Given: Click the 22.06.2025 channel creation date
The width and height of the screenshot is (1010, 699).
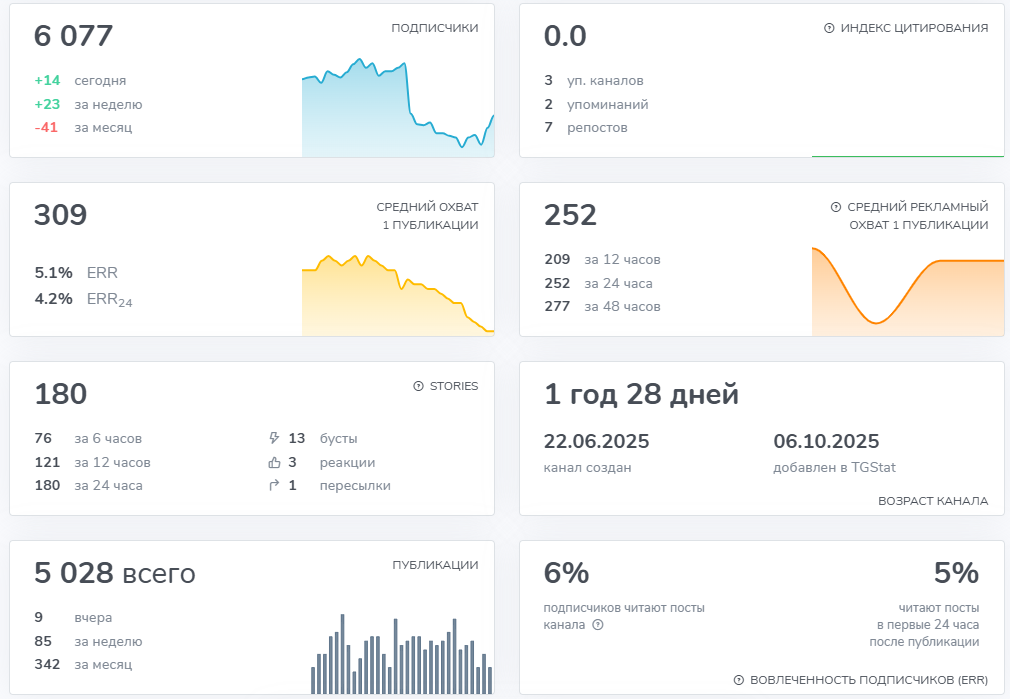Looking at the screenshot, I should coord(596,441).
